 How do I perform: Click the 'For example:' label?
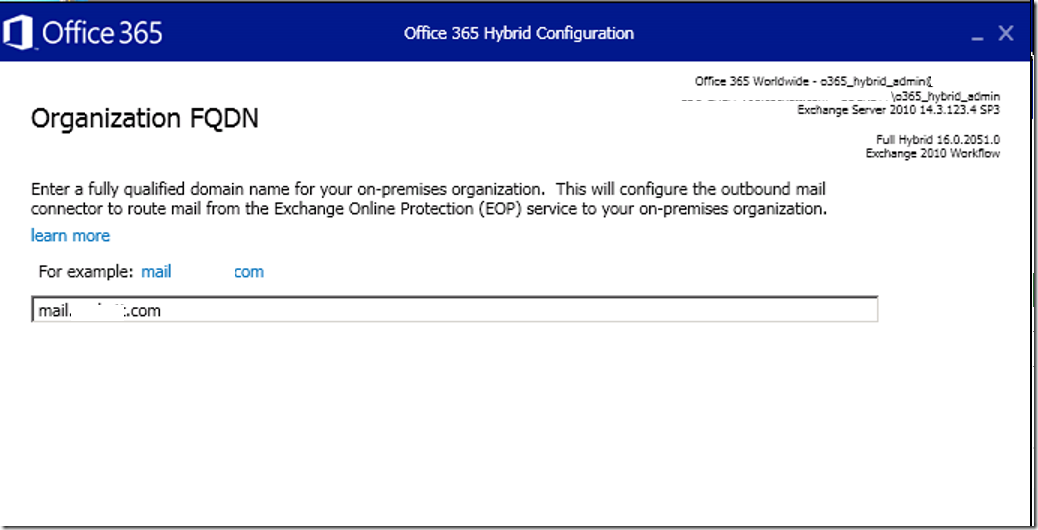point(86,271)
